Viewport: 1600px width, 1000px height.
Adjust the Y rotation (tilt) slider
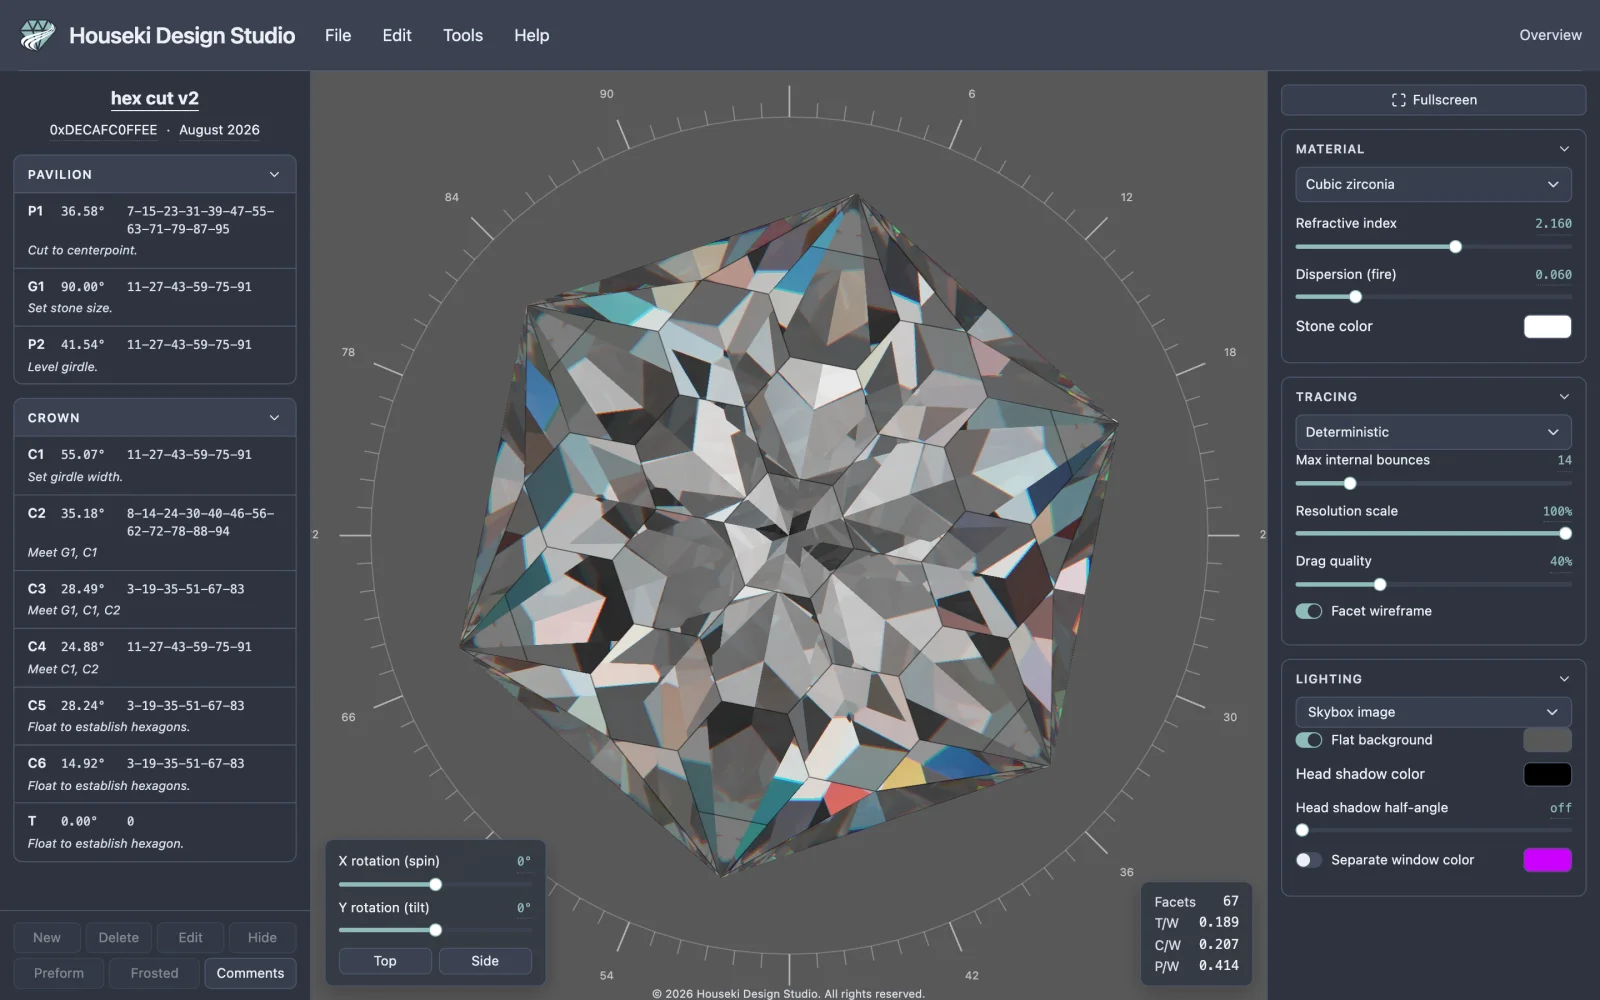pos(435,931)
